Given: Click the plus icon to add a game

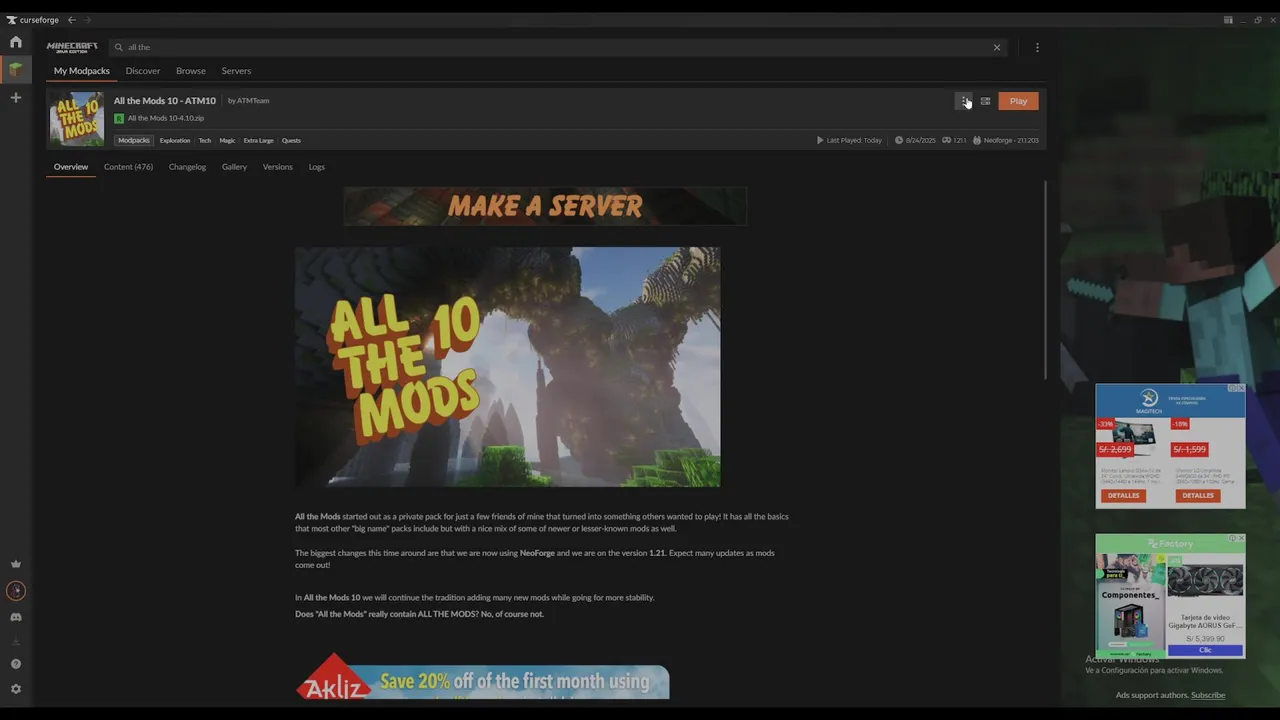Looking at the screenshot, I should coord(15,97).
